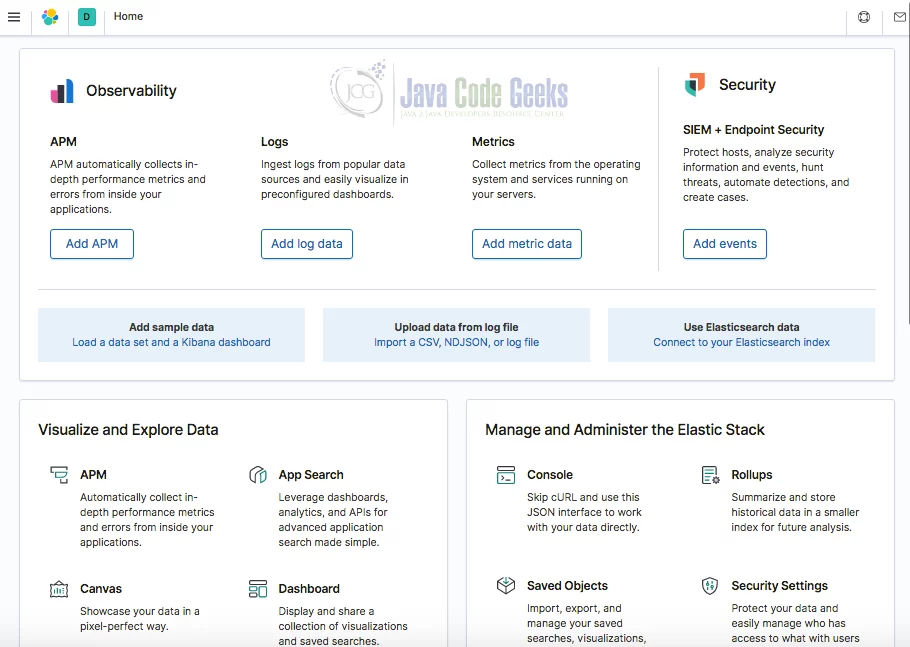Click the Elastic logo icon
Image resolution: width=910 pixels, height=647 pixels.
(50, 17)
